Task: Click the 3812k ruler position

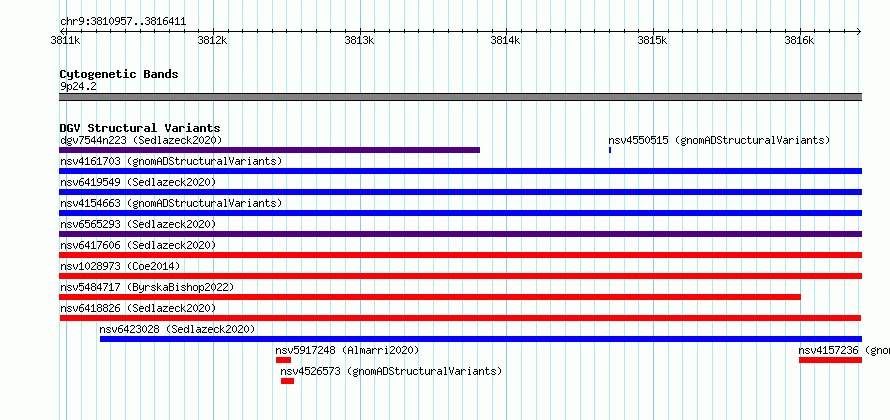Action: [x=212, y=41]
